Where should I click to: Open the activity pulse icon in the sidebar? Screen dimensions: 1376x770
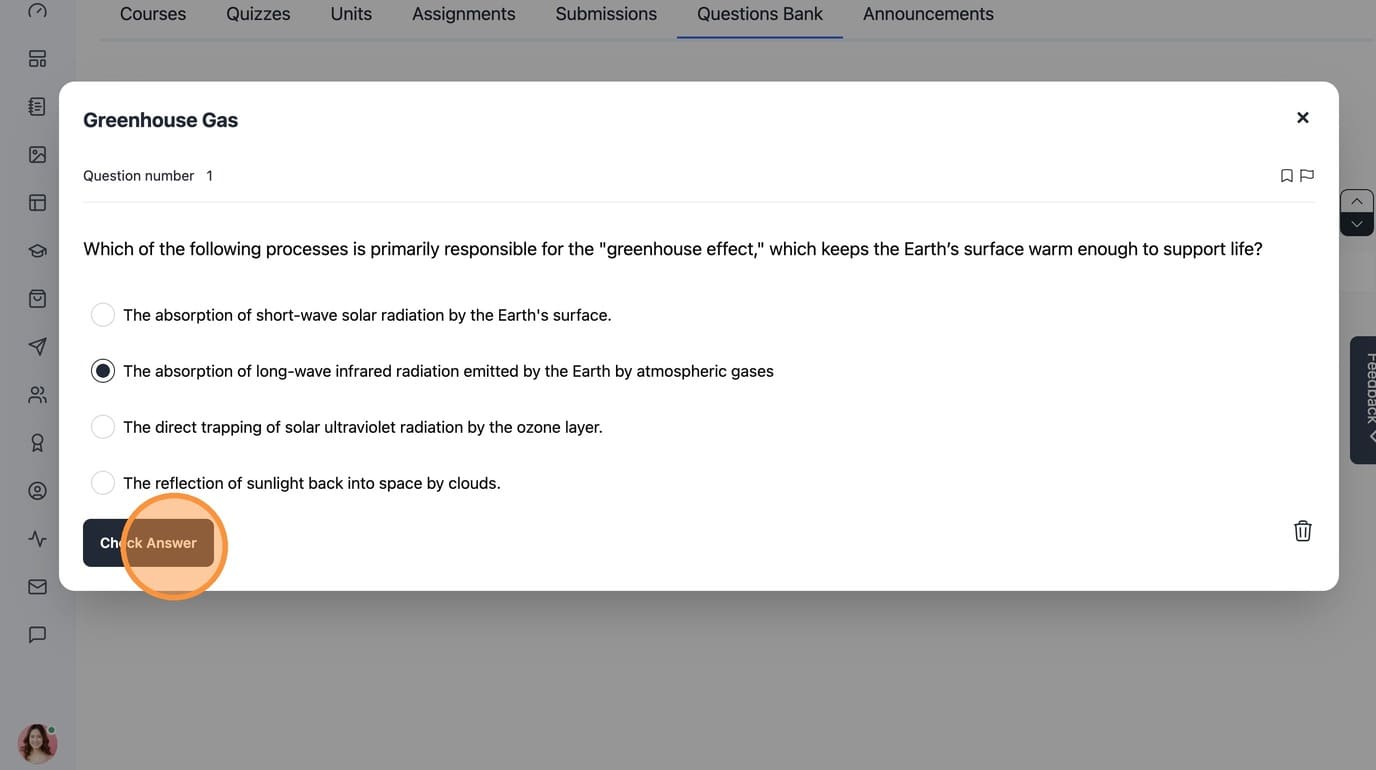click(x=37, y=539)
